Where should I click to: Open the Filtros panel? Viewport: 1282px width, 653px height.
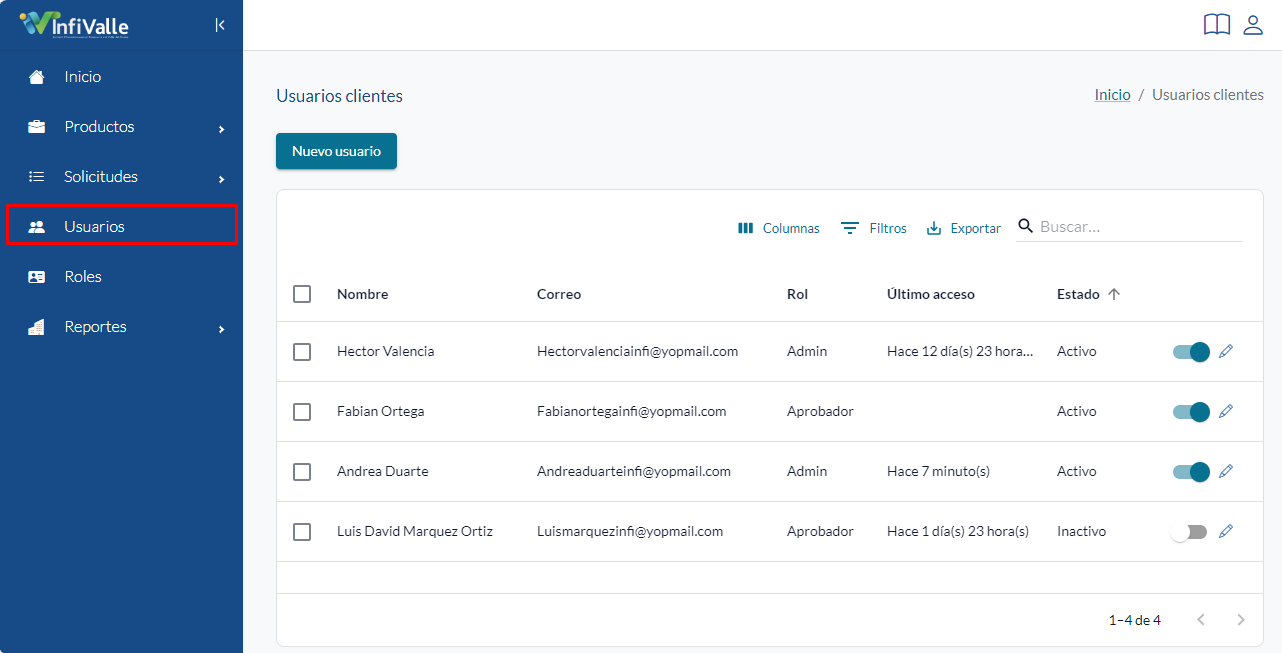coord(874,228)
